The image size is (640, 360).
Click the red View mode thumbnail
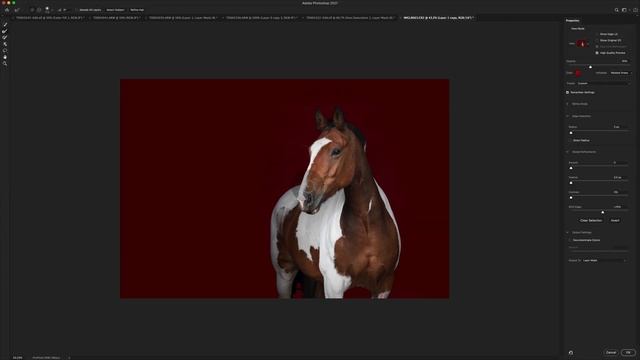coord(582,43)
